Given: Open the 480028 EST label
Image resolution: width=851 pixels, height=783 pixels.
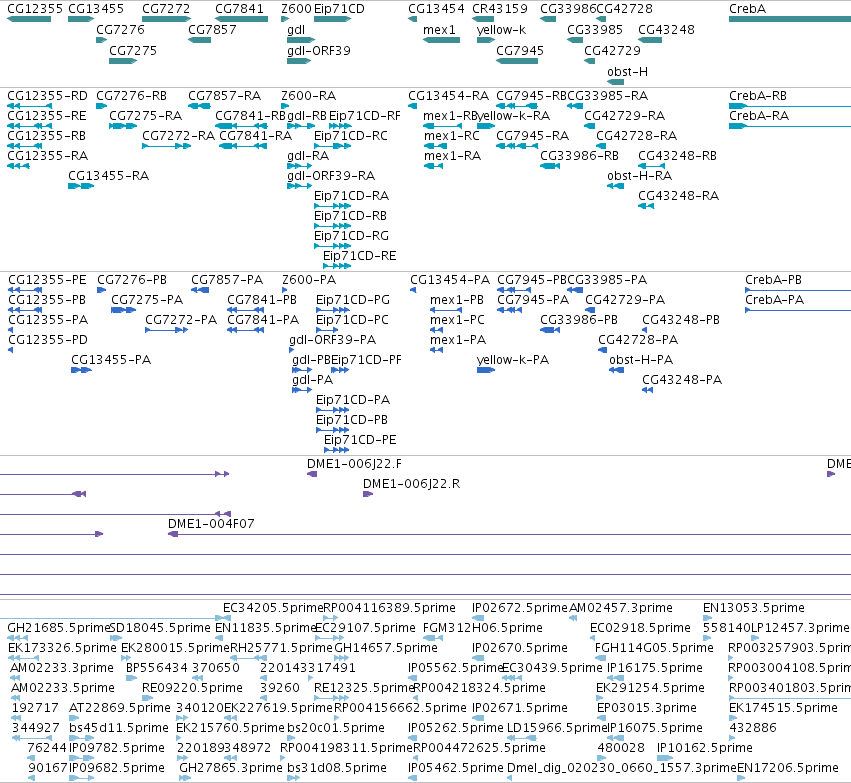Looking at the screenshot, I should [621, 748].
